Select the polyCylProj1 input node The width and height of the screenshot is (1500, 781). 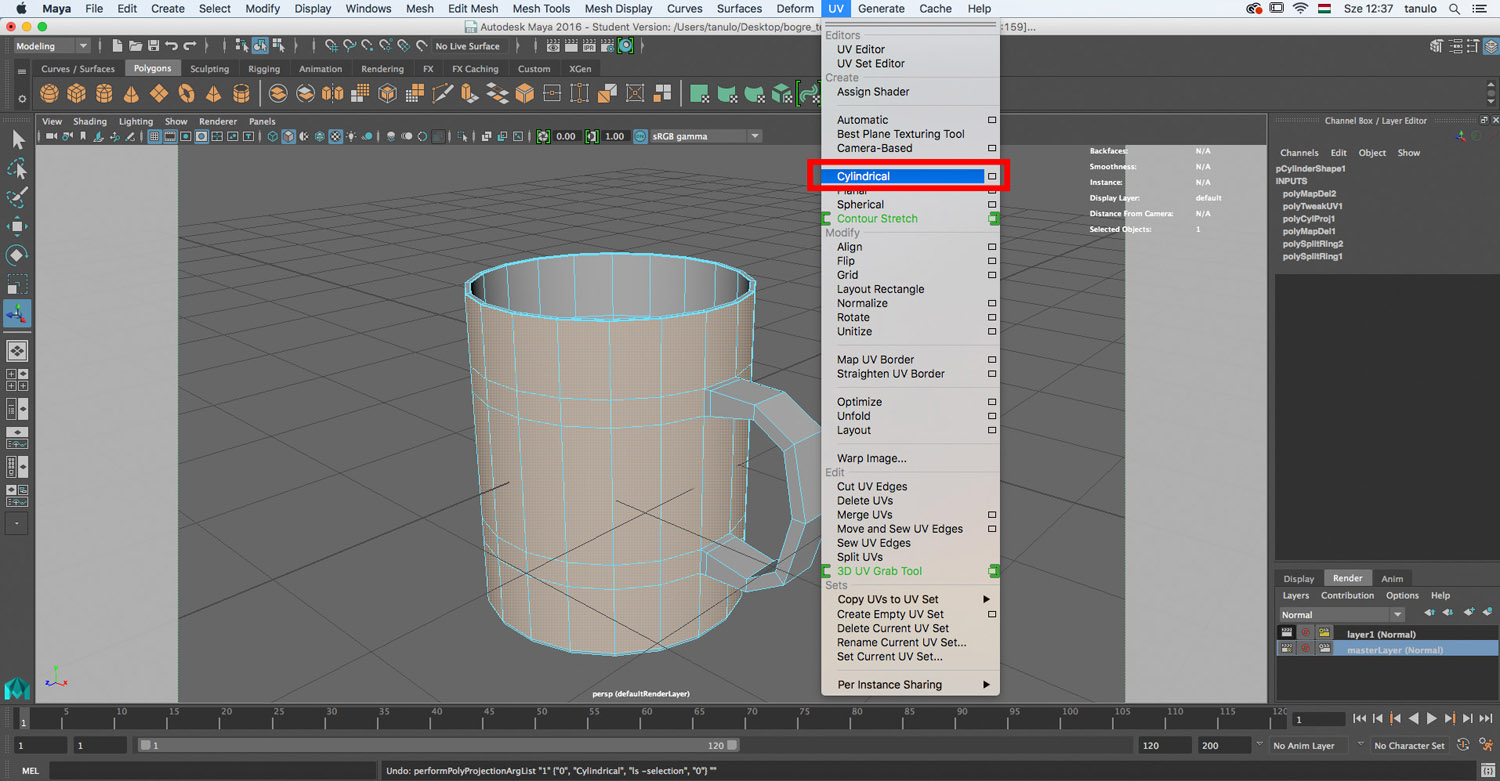[x=1309, y=219]
